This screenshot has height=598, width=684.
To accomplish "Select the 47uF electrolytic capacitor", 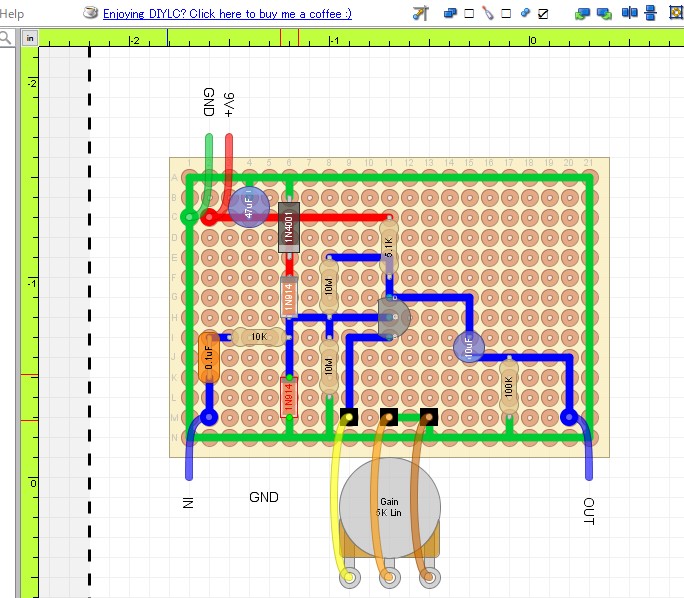I will point(249,207).
